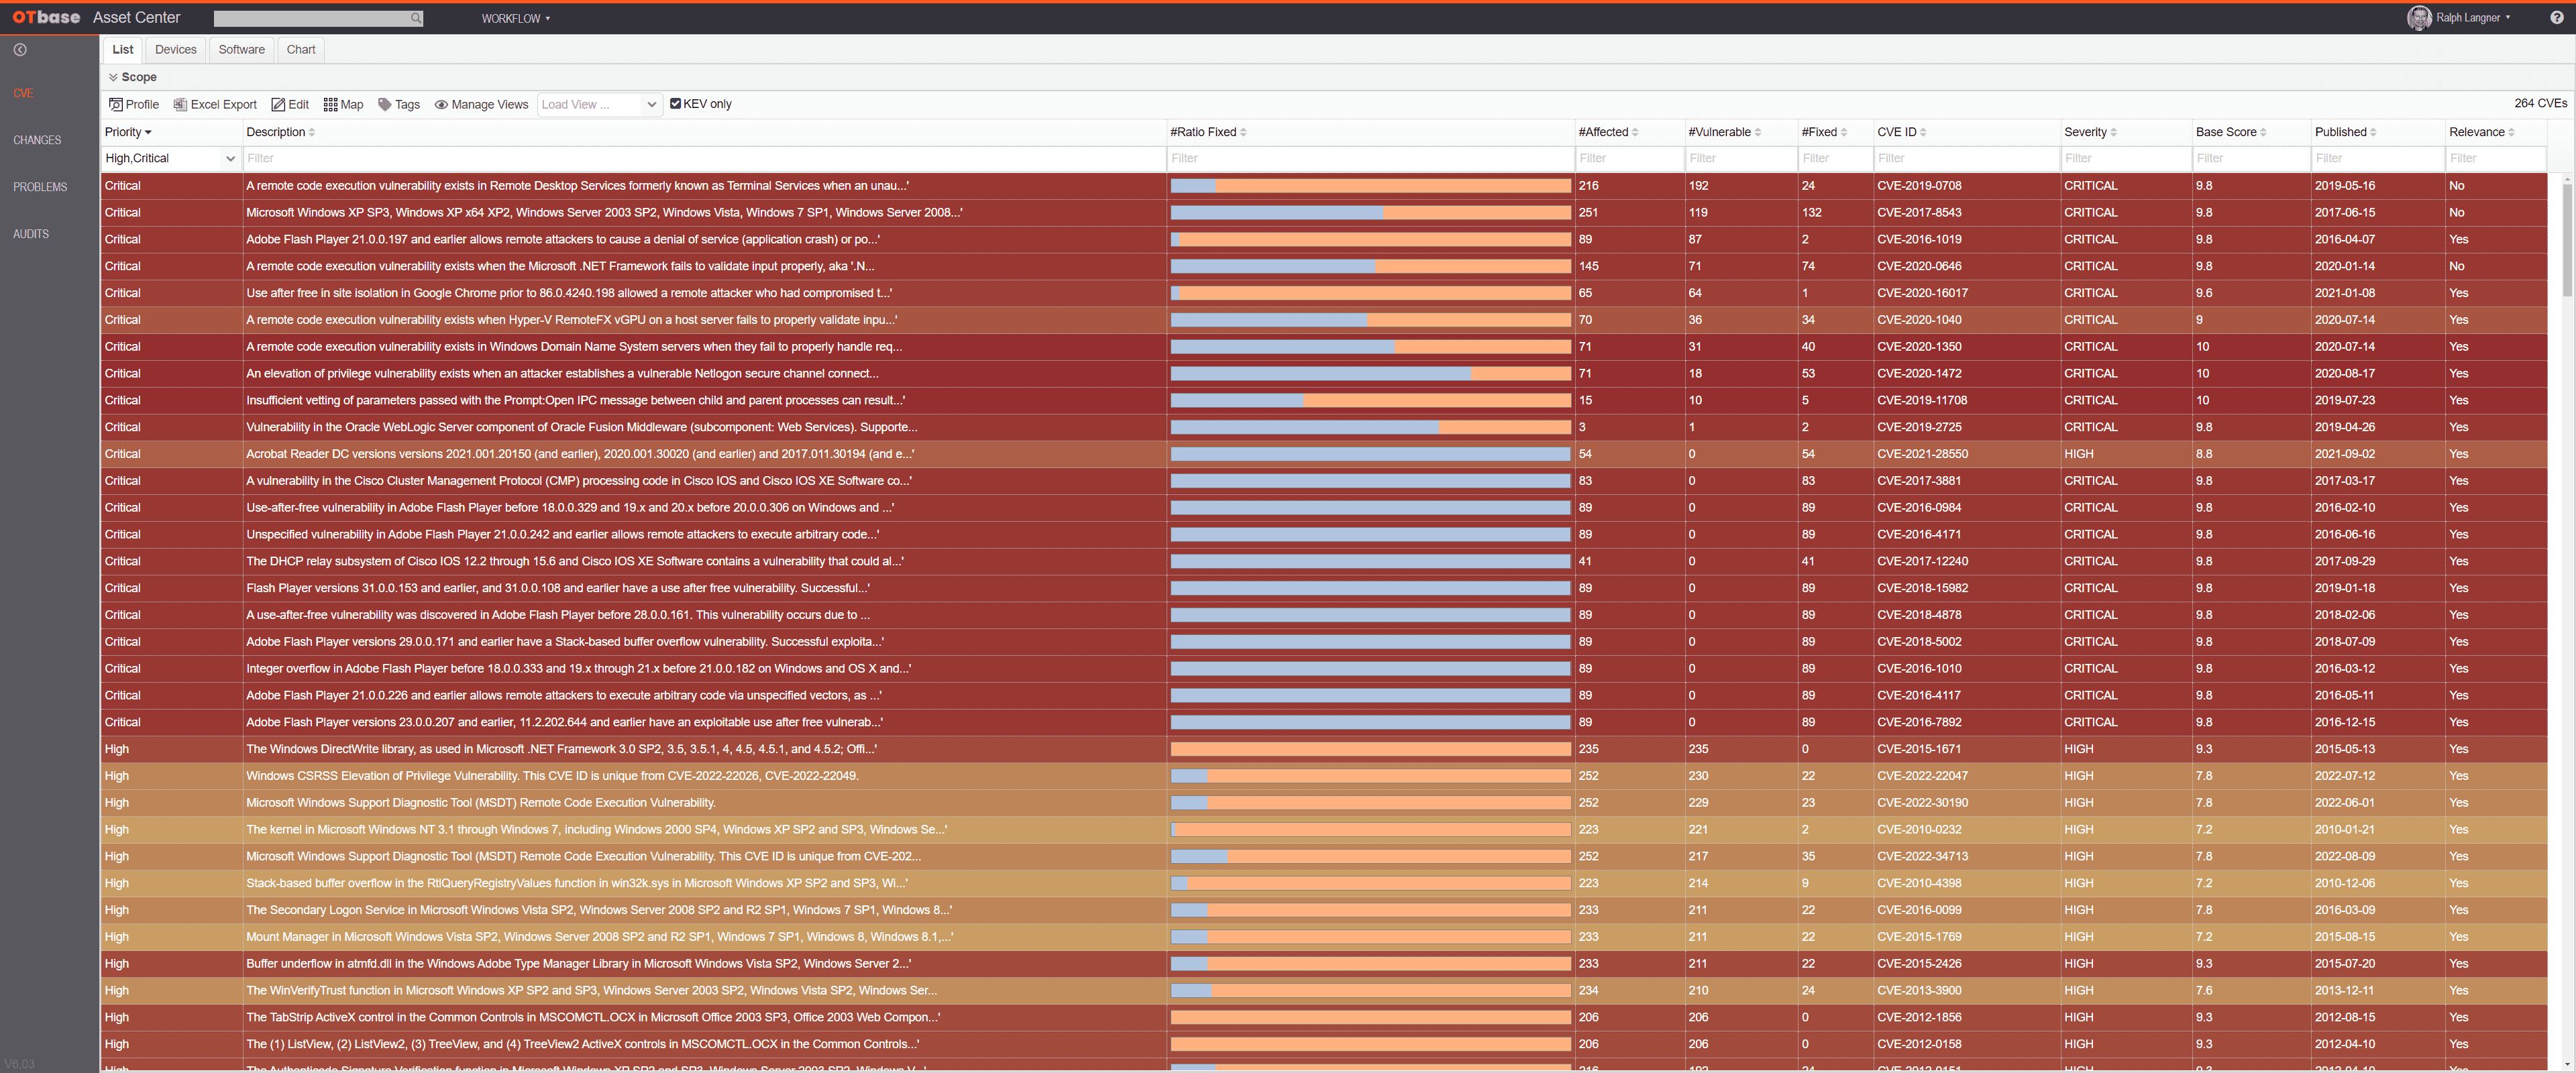This screenshot has height=1073, width=2576.
Task: Click the CVE-2019-11708 cell
Action: click(1966, 400)
